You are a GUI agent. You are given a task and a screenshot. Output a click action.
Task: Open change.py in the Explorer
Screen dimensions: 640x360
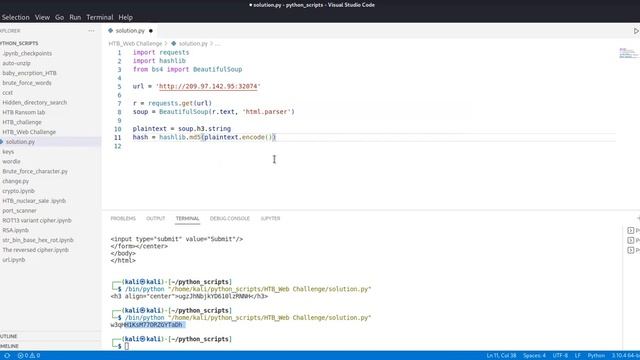16,181
